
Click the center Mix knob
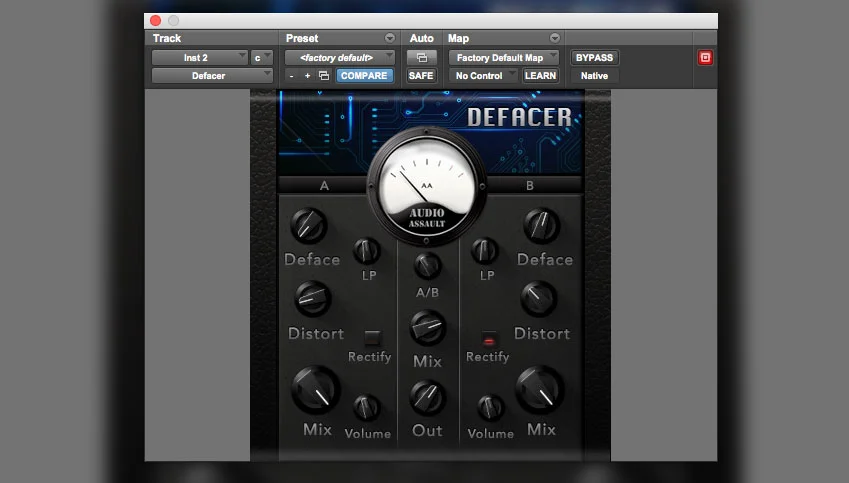tap(427, 328)
